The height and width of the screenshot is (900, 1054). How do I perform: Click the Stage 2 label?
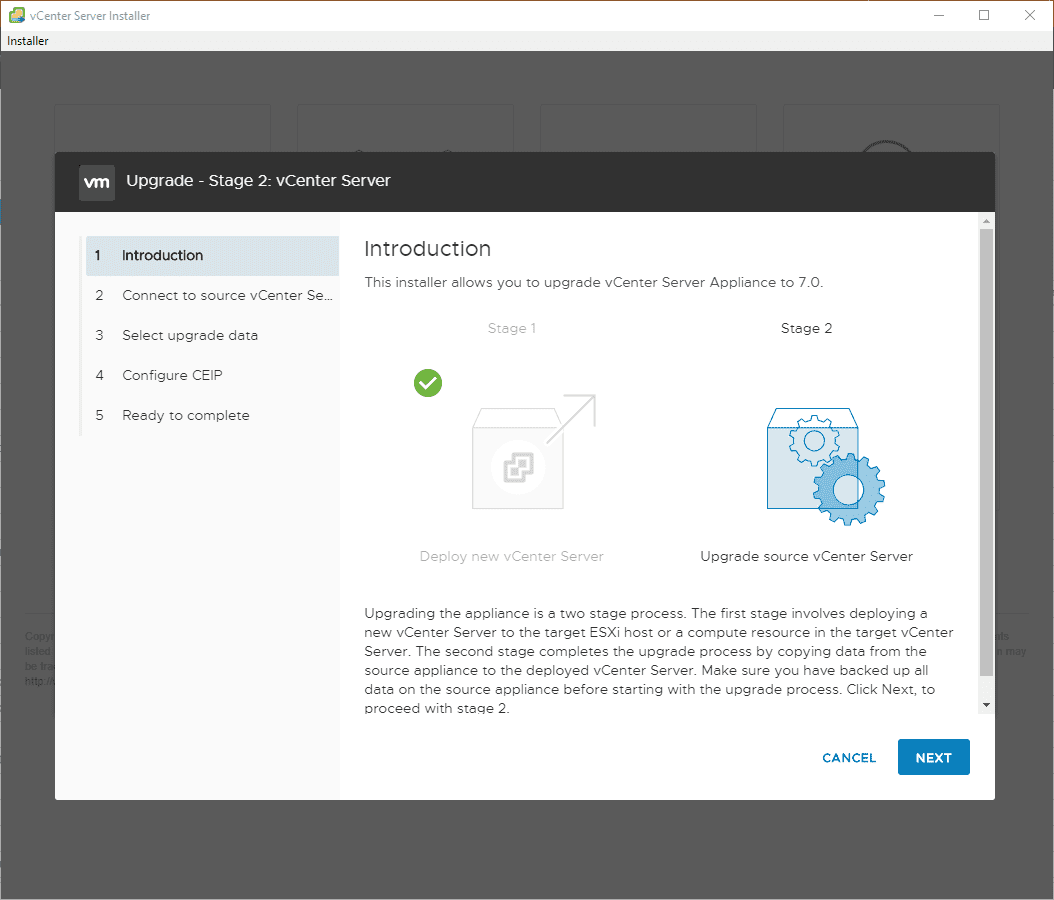[806, 328]
